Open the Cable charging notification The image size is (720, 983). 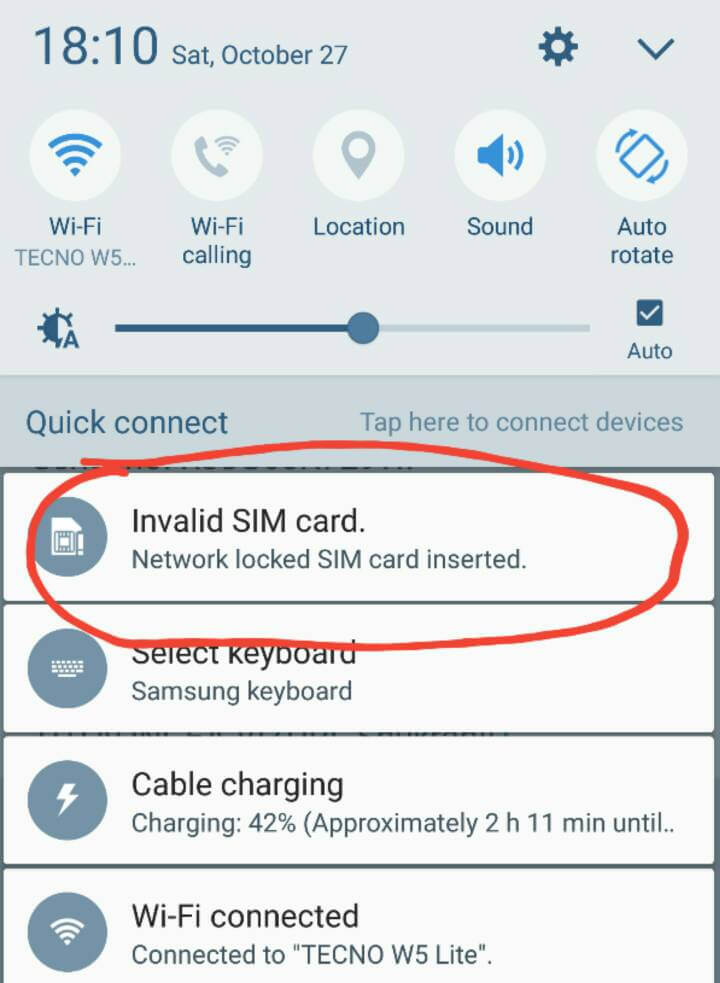[359, 800]
